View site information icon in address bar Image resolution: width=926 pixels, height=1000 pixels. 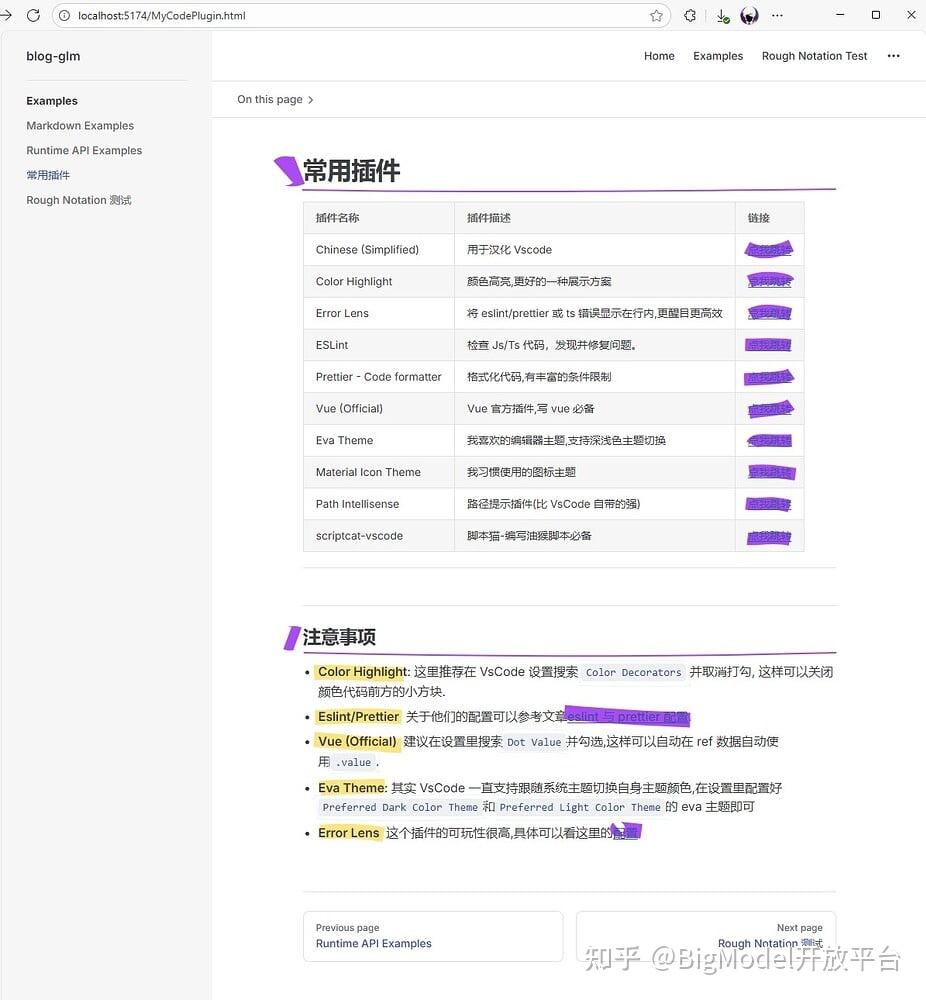click(x=64, y=15)
